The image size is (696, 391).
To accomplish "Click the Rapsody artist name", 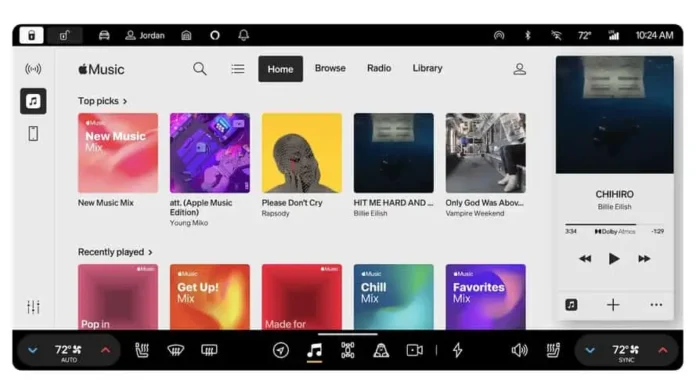I will click(276, 213).
